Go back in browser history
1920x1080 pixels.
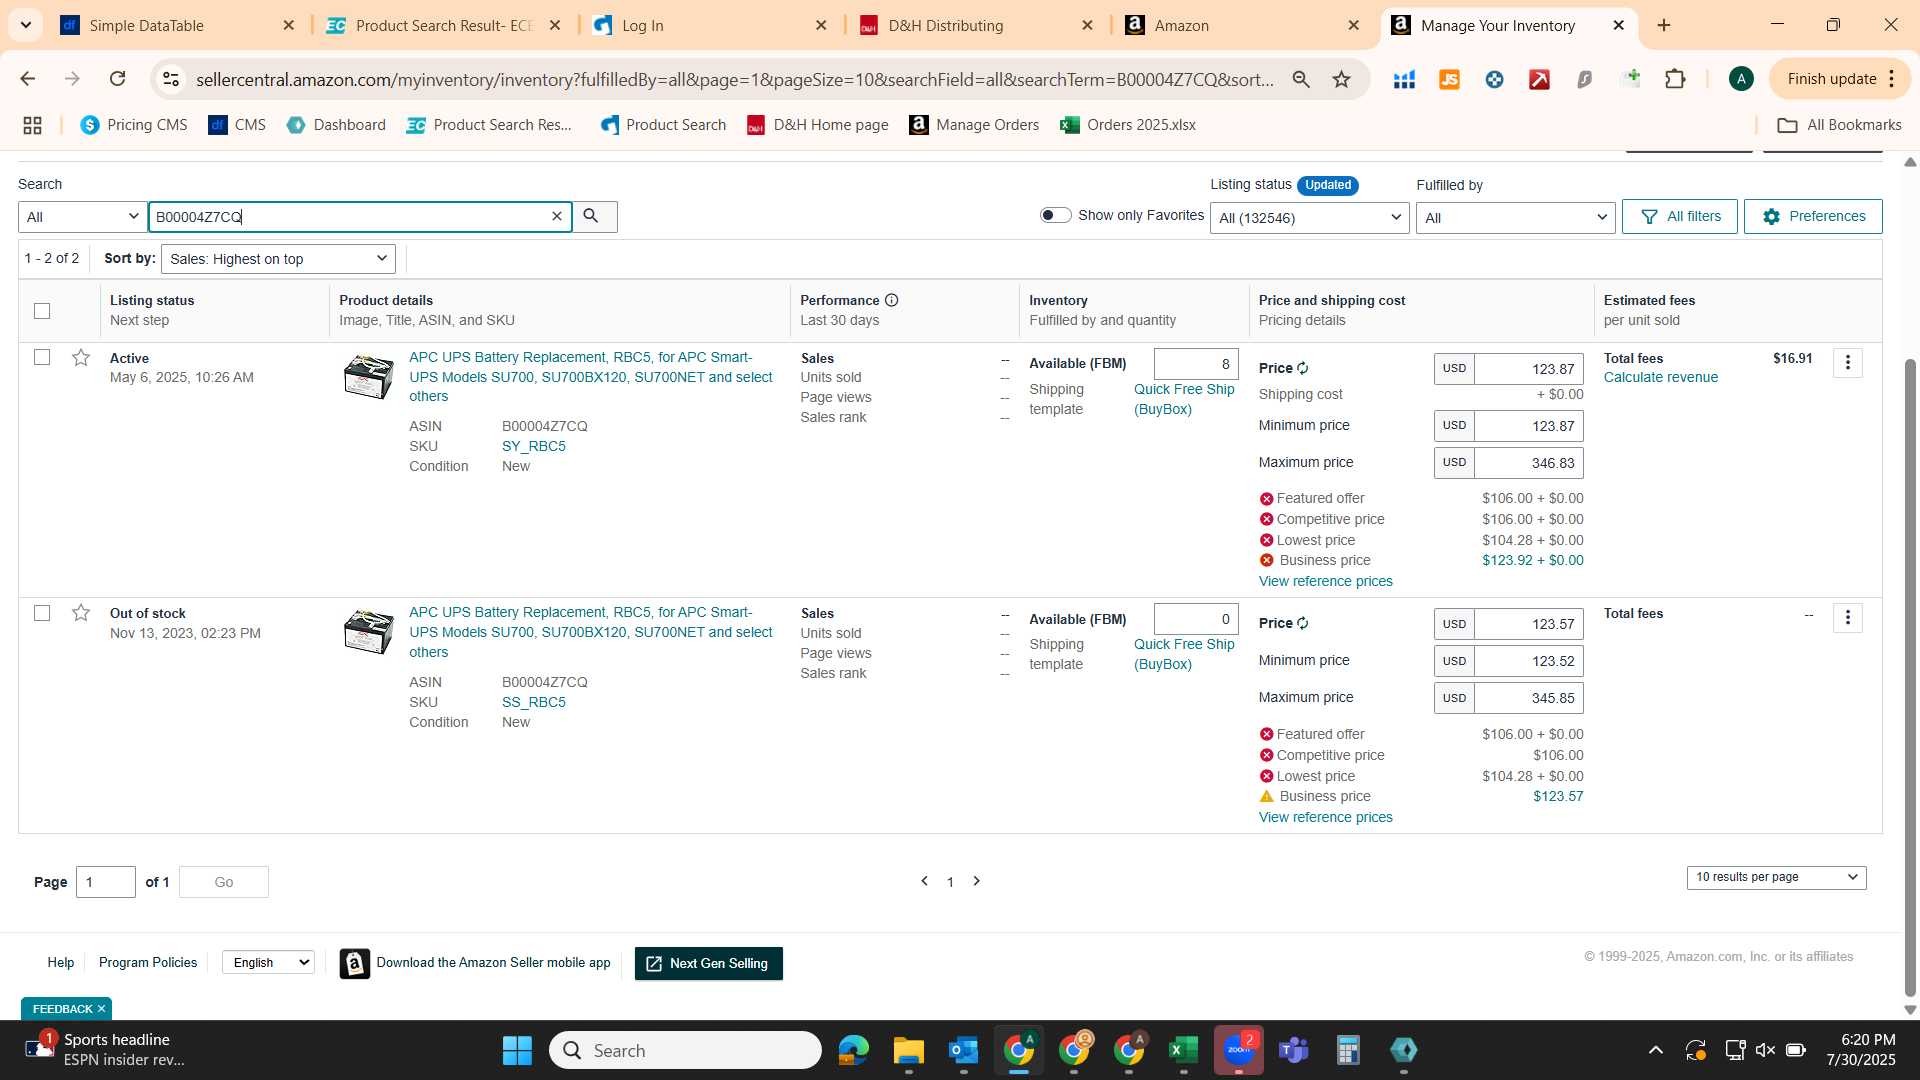(28, 79)
